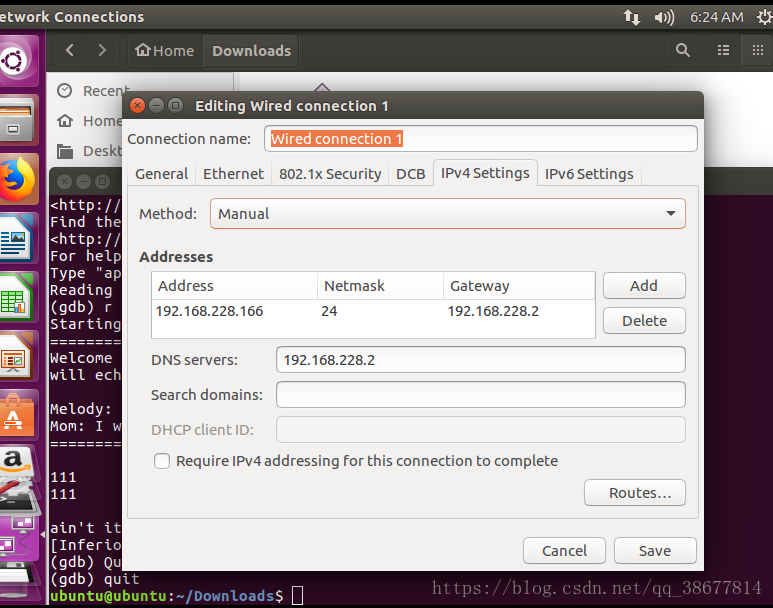Switch to the DCB tab
Screen dimensions: 773x608
(411, 174)
